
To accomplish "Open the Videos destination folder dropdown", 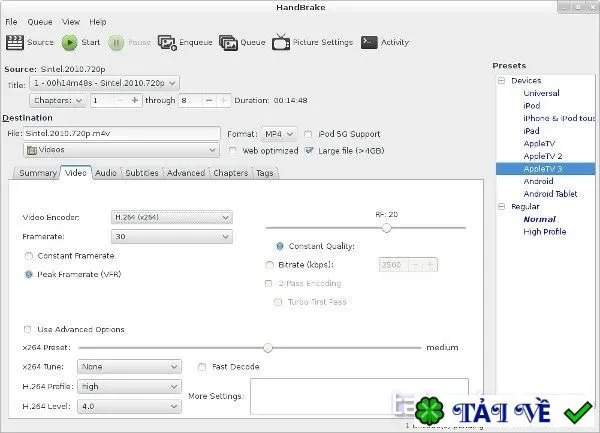I will 121,150.
